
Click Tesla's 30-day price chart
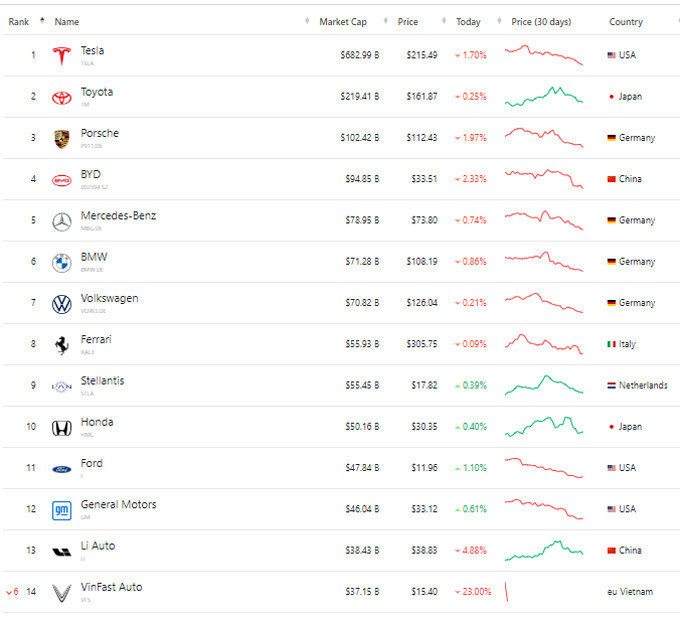[x=544, y=55]
